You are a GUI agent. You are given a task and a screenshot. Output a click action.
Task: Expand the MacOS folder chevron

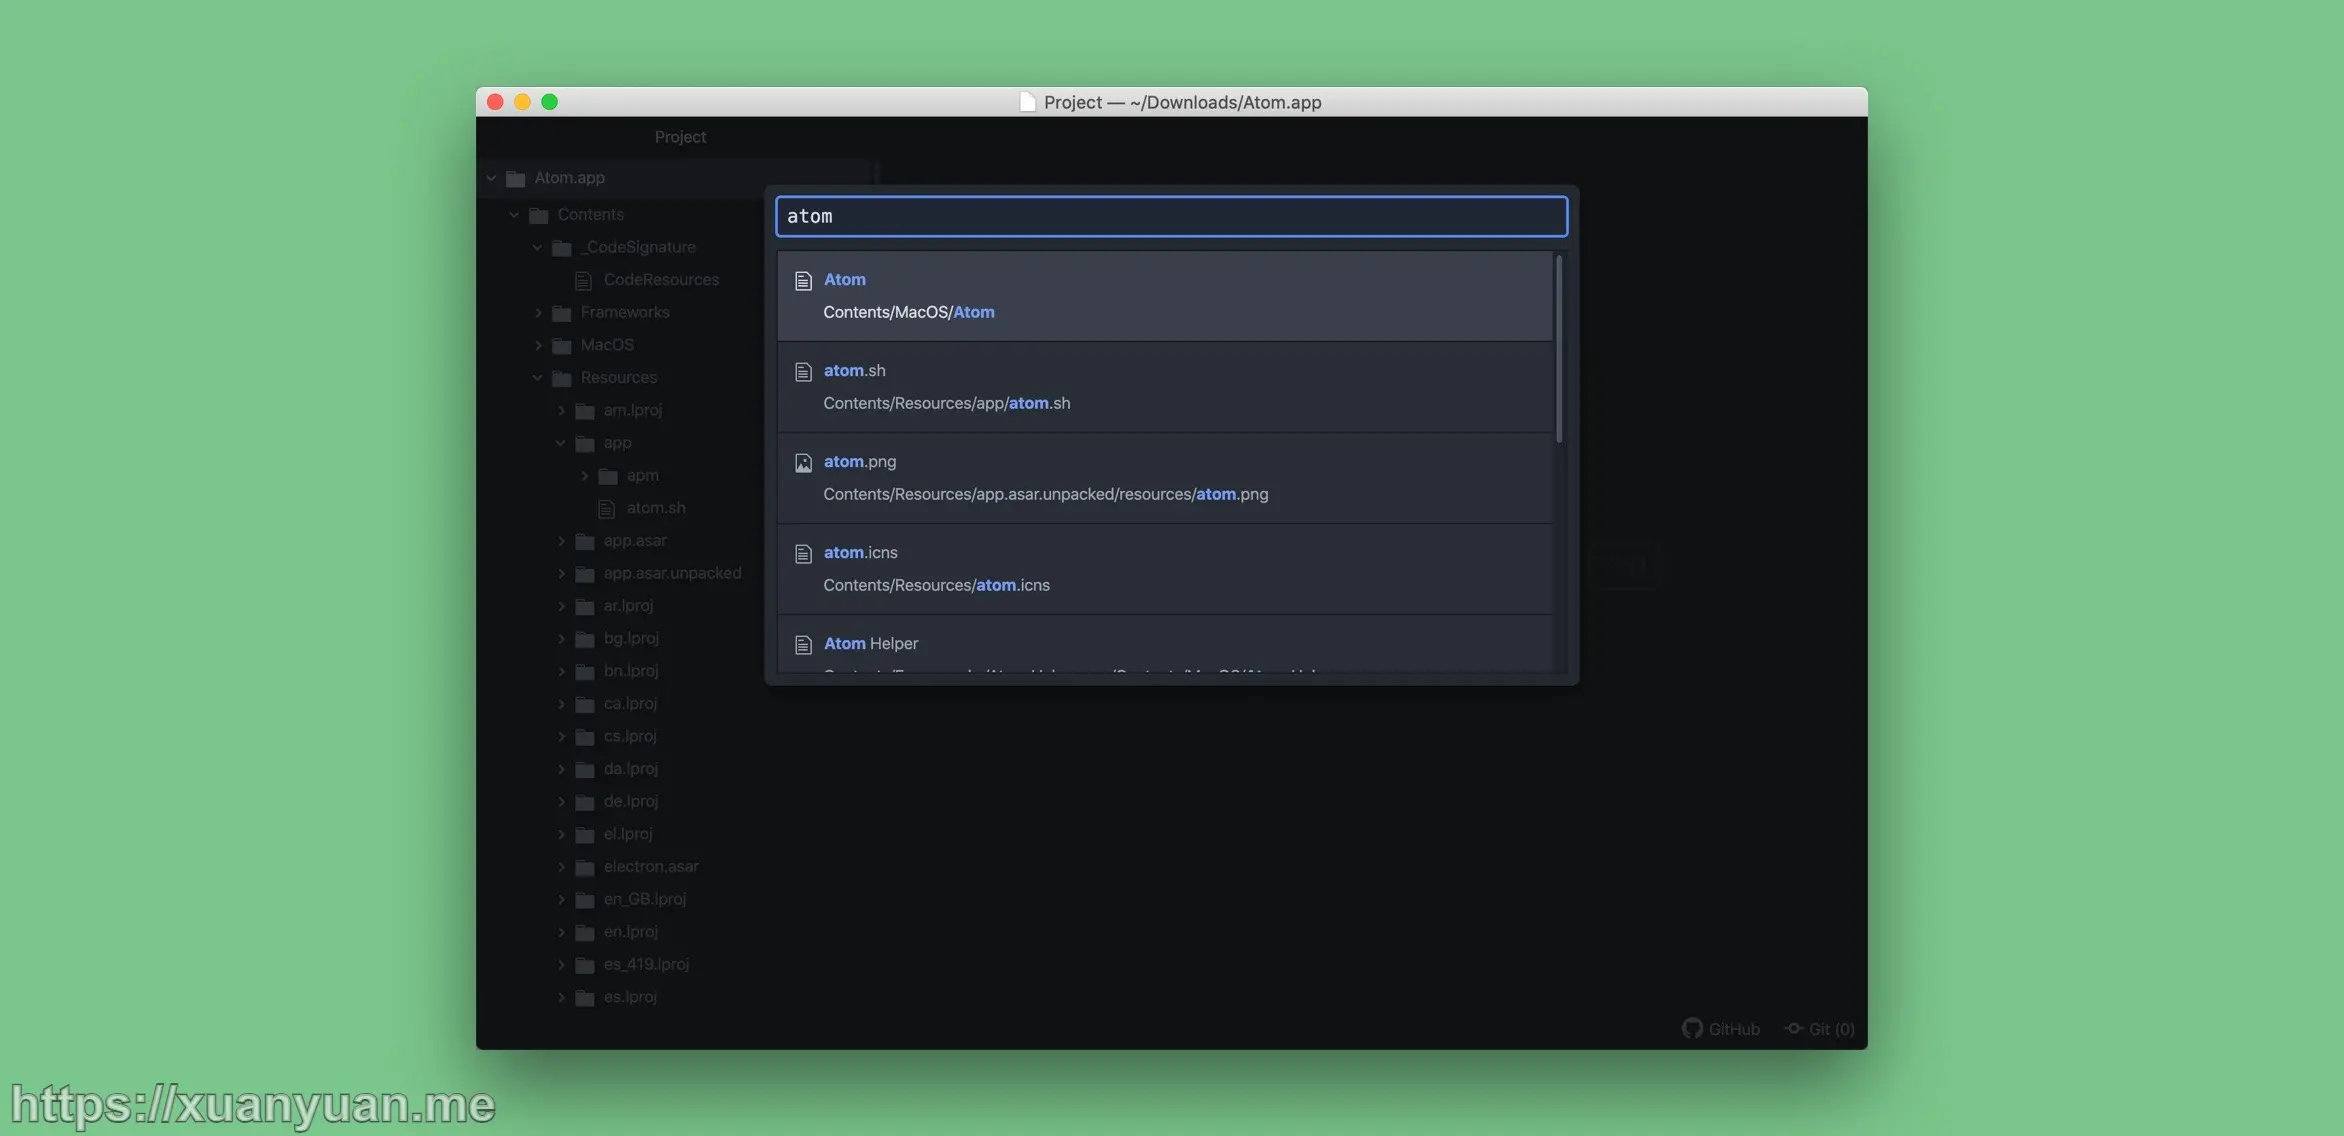click(x=538, y=346)
